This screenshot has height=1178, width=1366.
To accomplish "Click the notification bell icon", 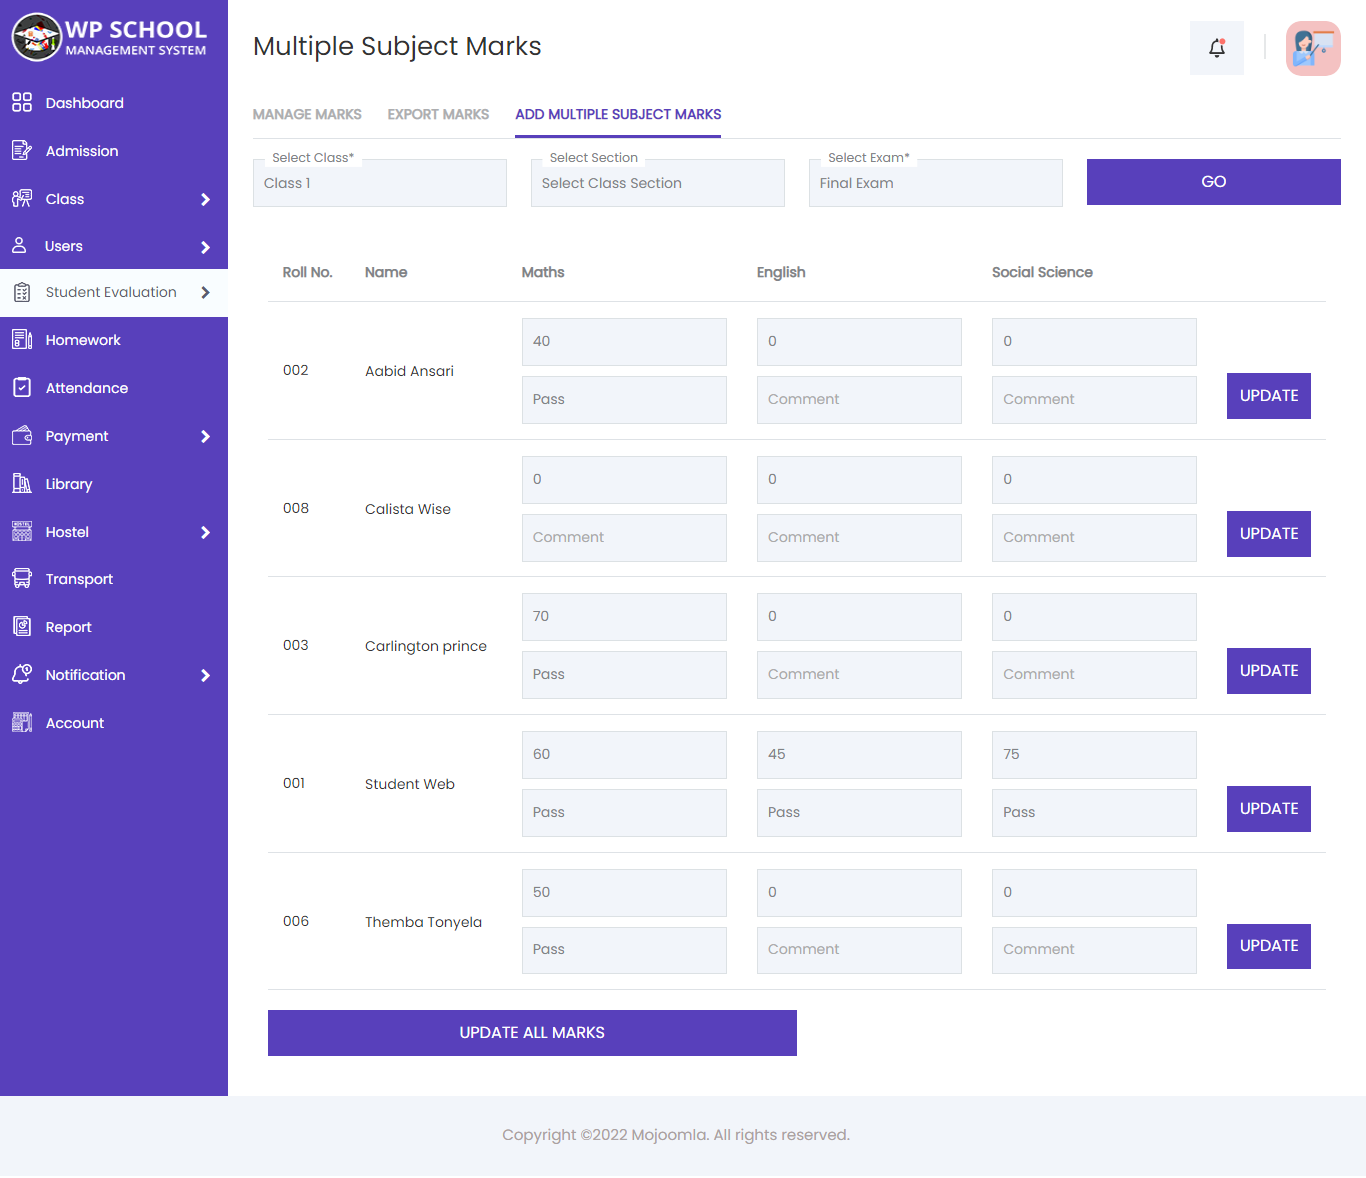I will (x=1216, y=47).
